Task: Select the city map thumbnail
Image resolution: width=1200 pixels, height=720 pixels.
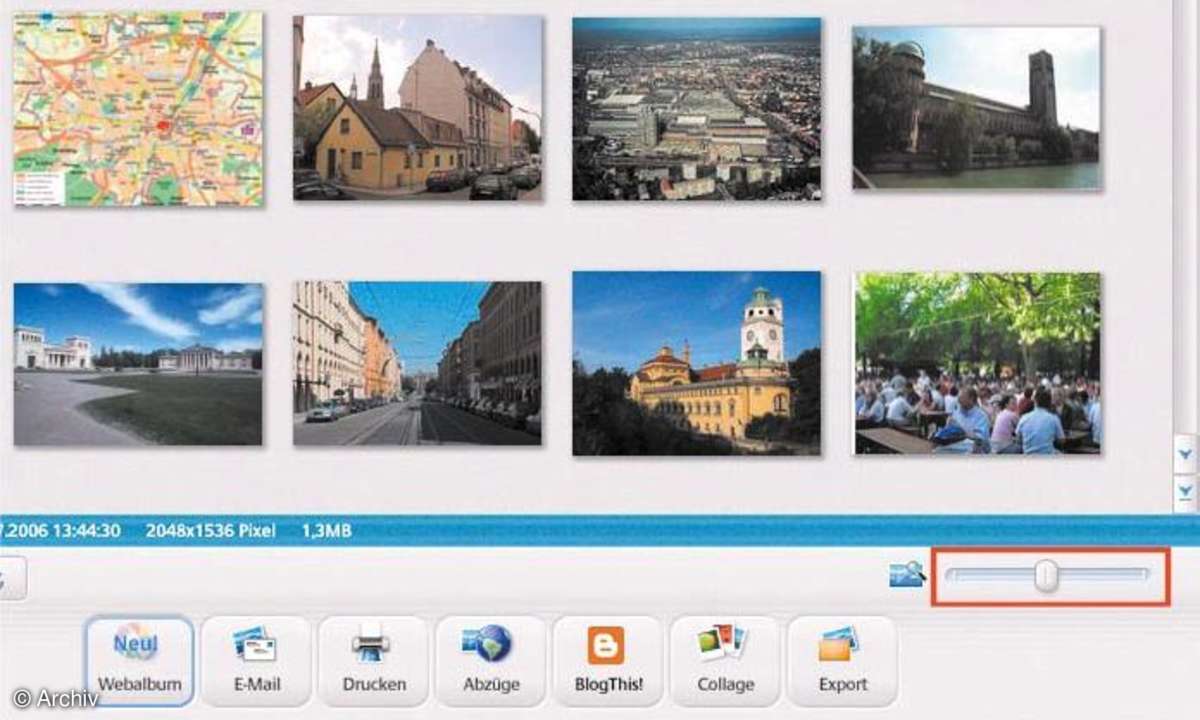Action: tap(138, 109)
